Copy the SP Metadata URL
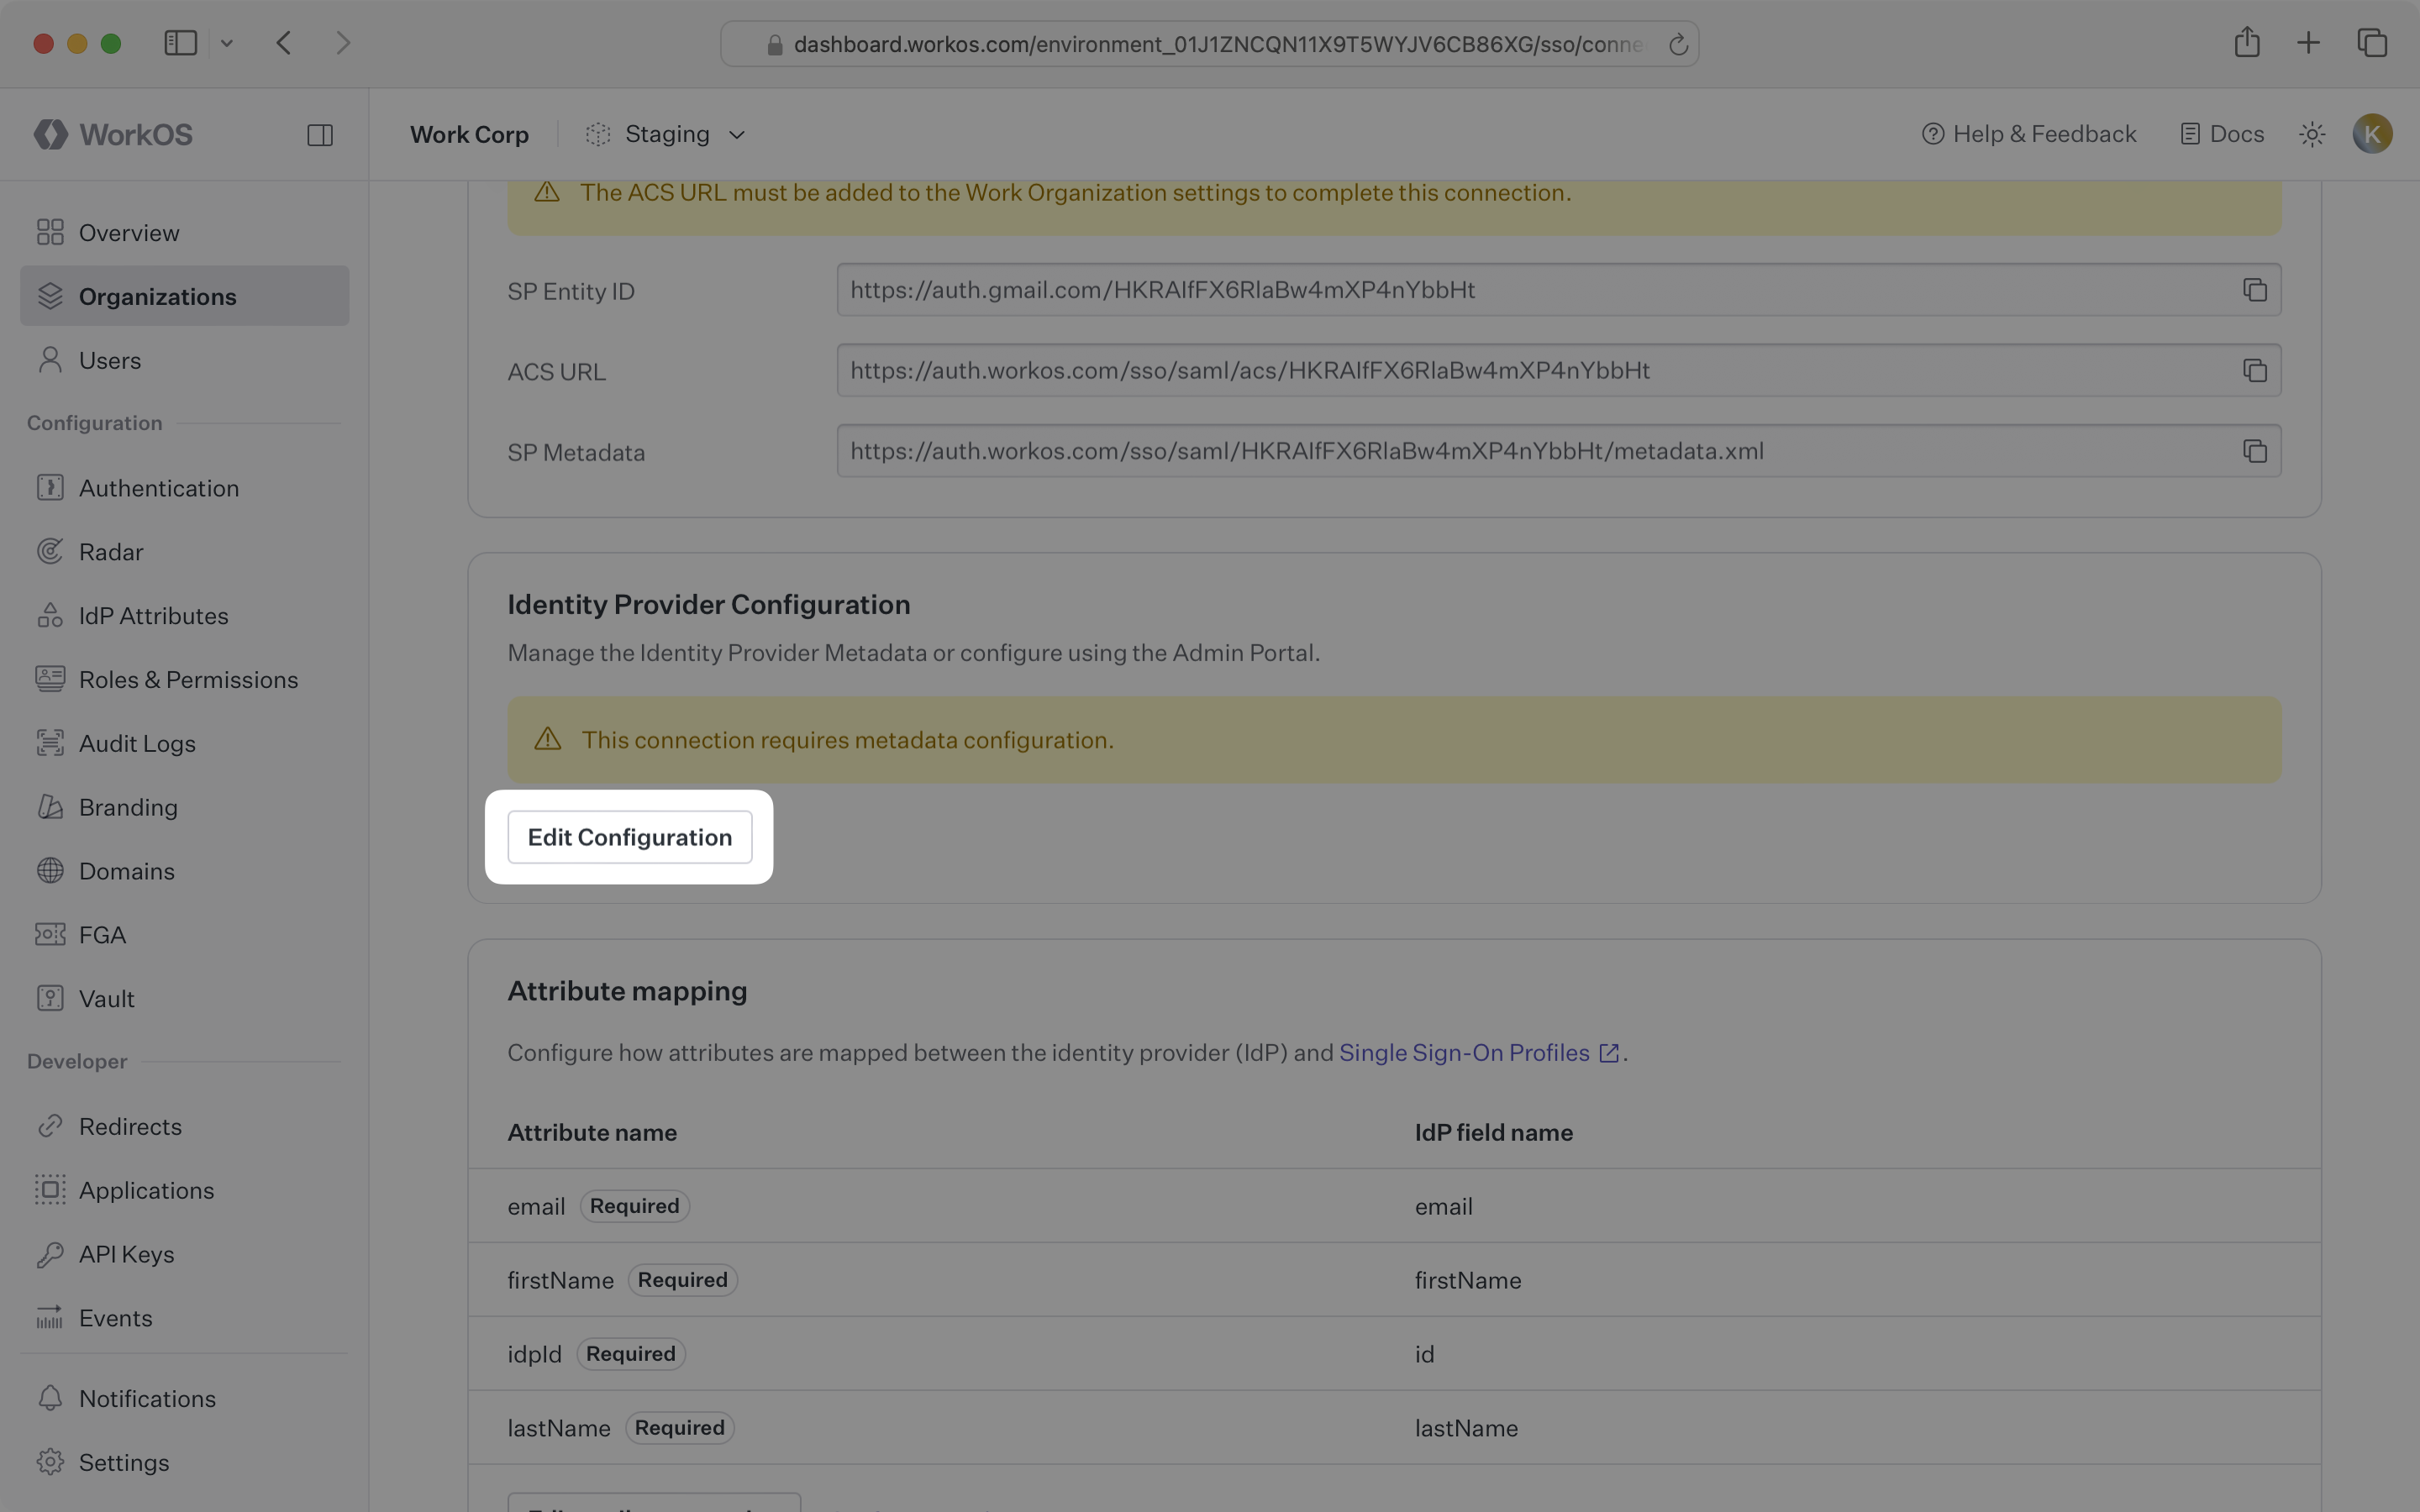The height and width of the screenshot is (1512, 2420). [x=2254, y=451]
